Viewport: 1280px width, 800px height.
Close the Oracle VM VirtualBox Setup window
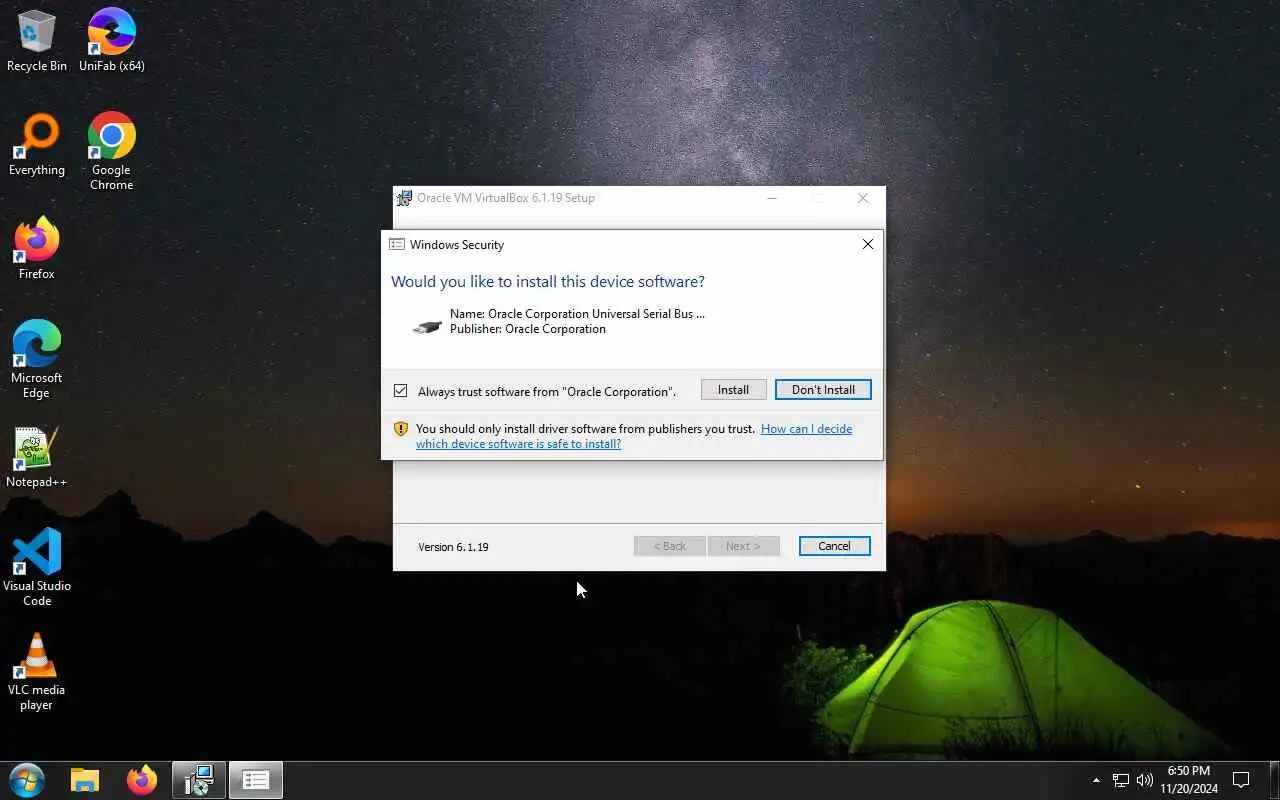tap(863, 198)
